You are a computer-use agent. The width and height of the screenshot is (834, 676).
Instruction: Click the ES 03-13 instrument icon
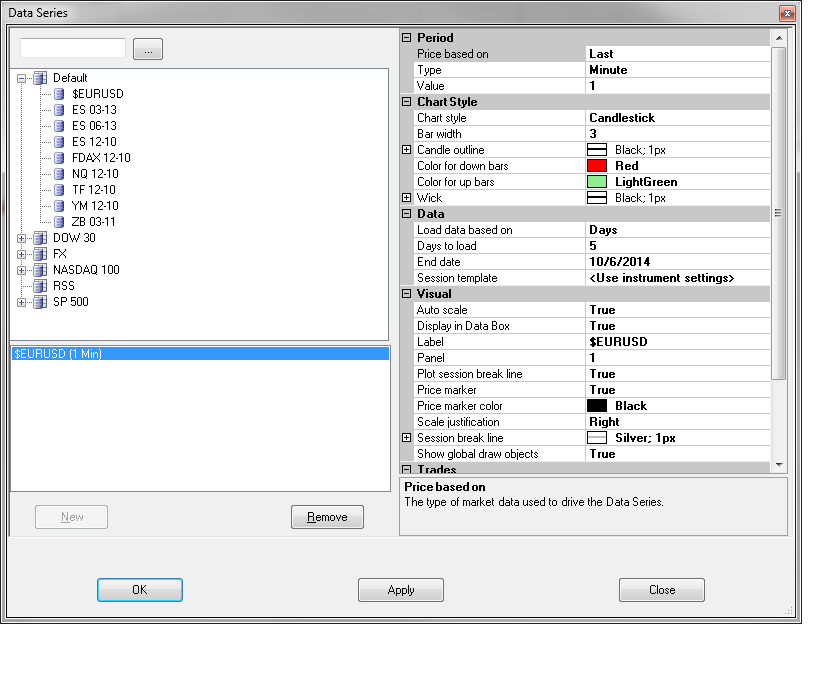pos(59,110)
